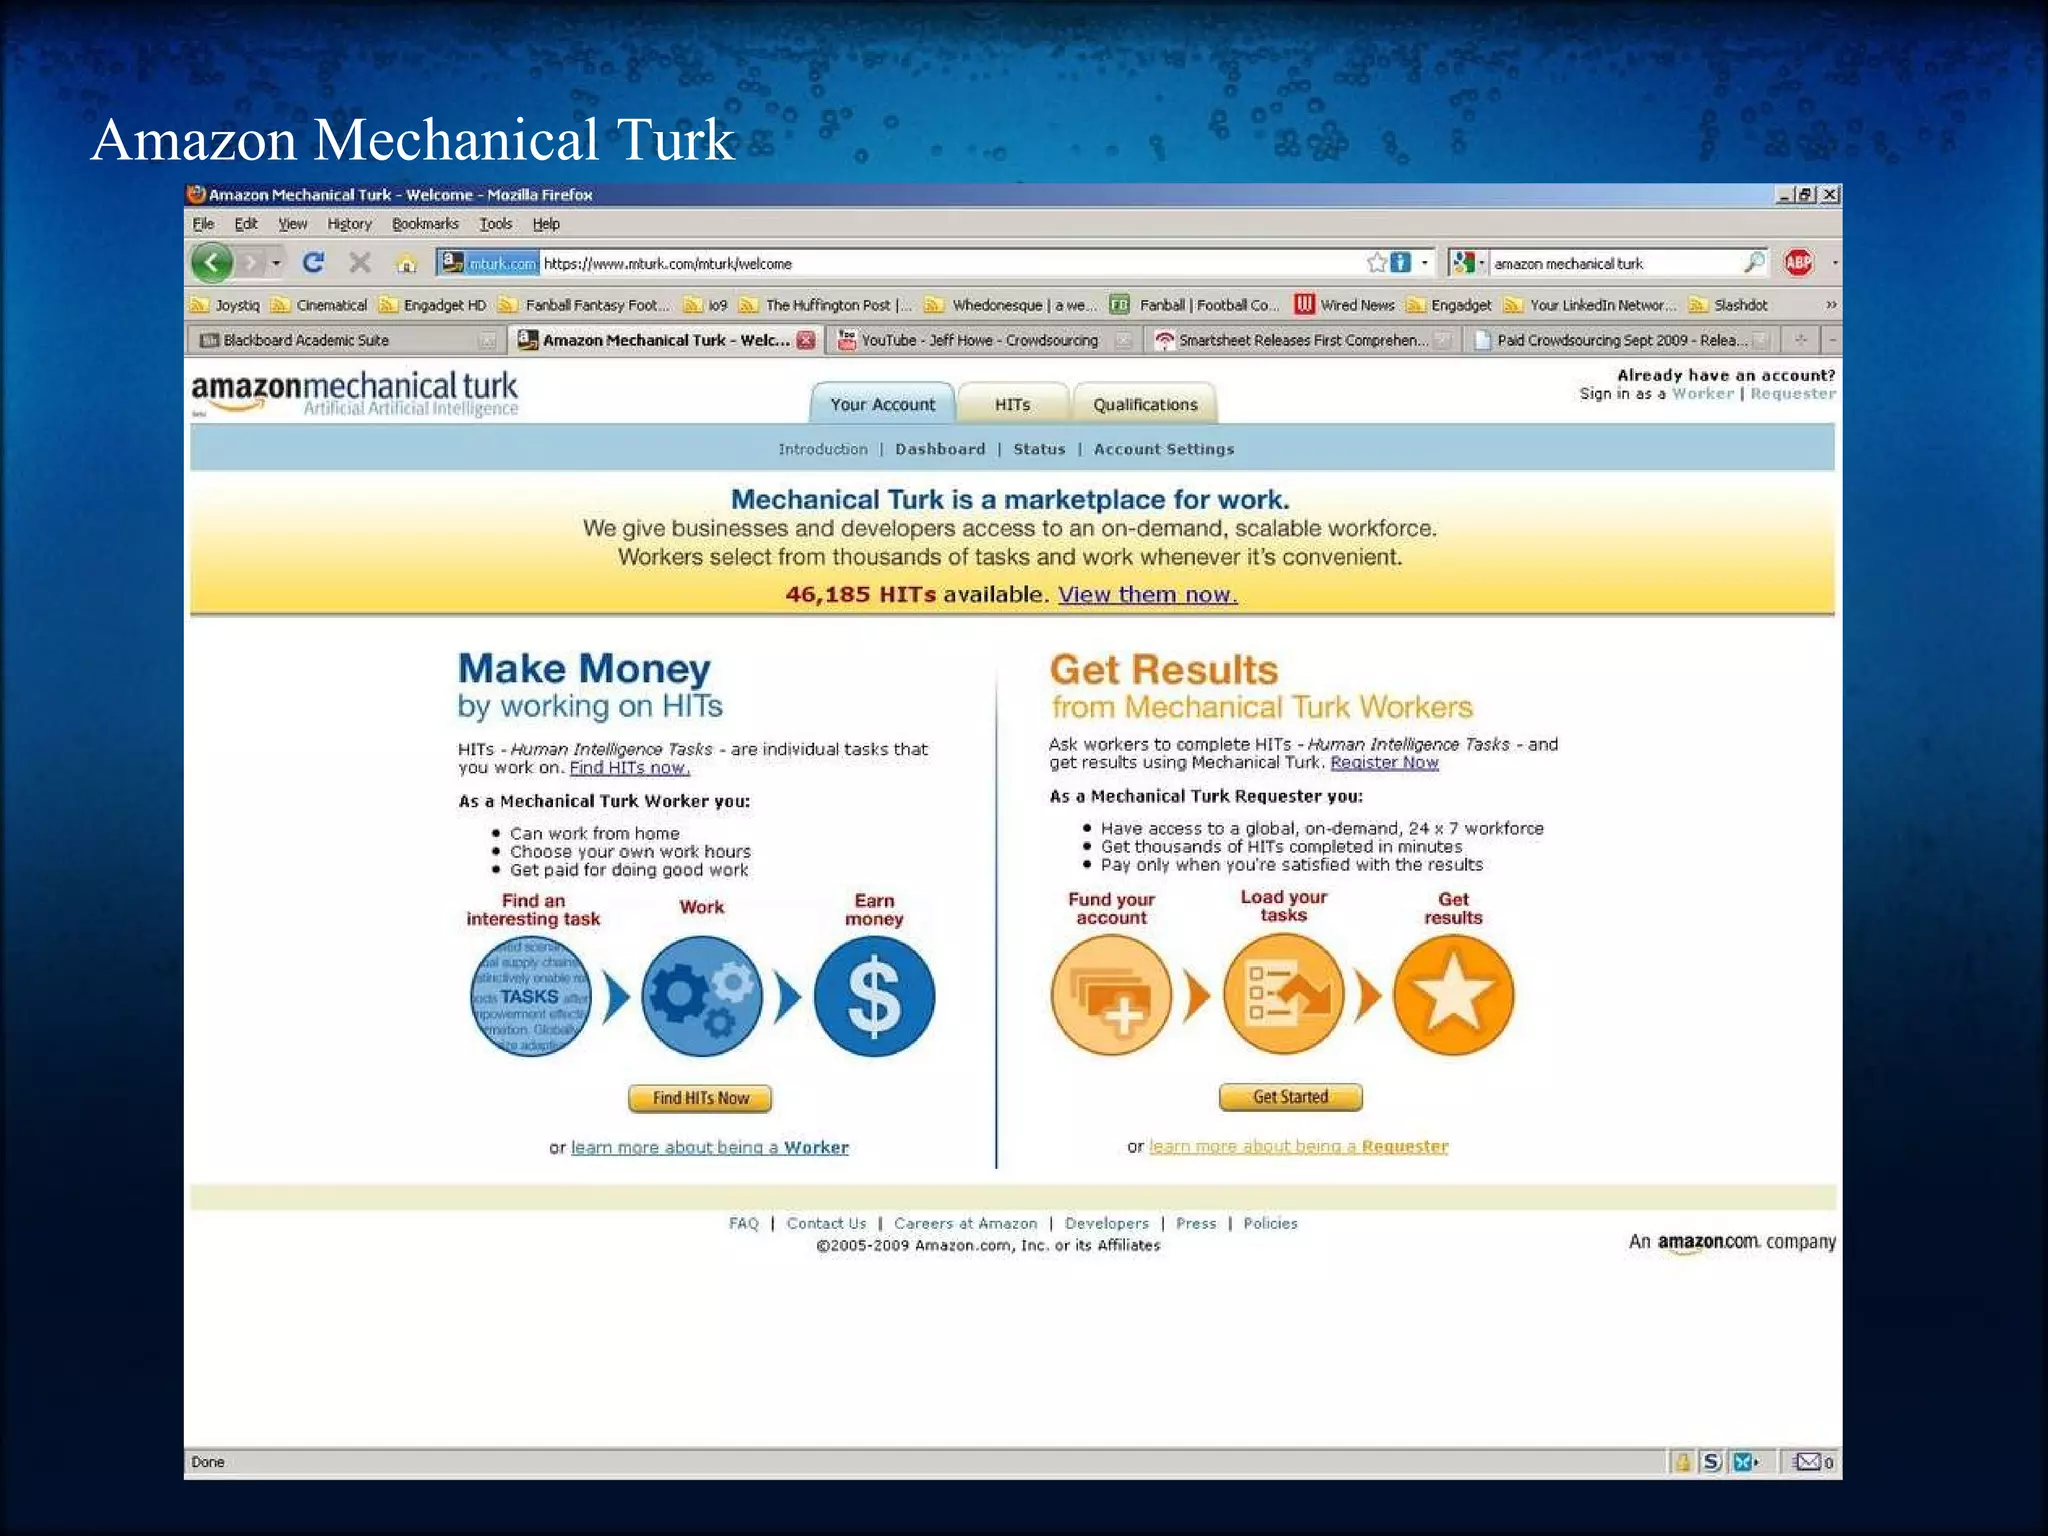Expand the search engine selector dropdown
The height and width of the screenshot is (1536, 2048).
(1482, 263)
